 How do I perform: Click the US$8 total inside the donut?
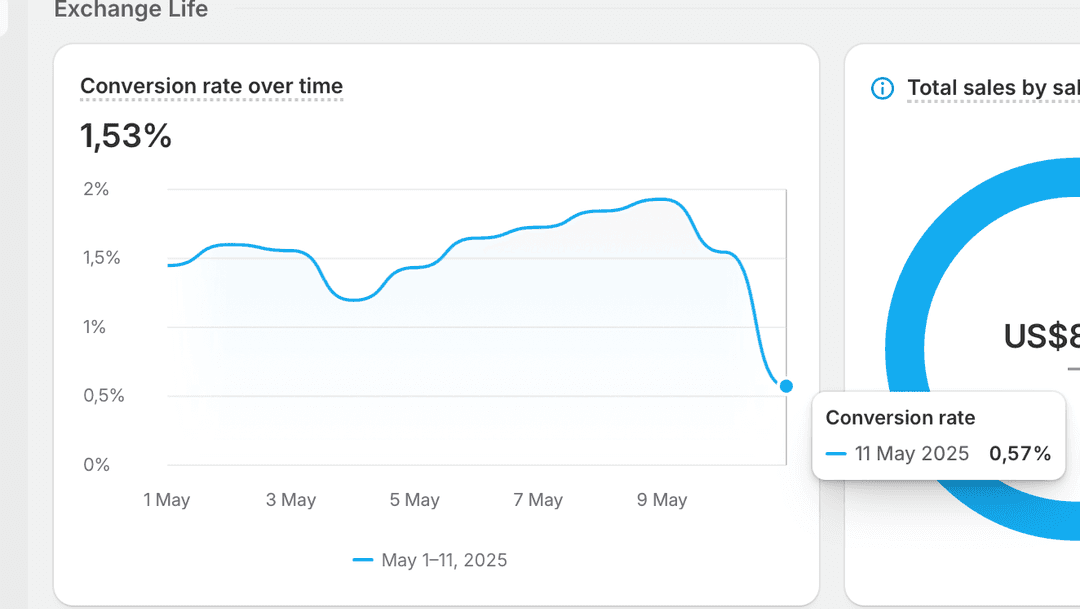1040,337
